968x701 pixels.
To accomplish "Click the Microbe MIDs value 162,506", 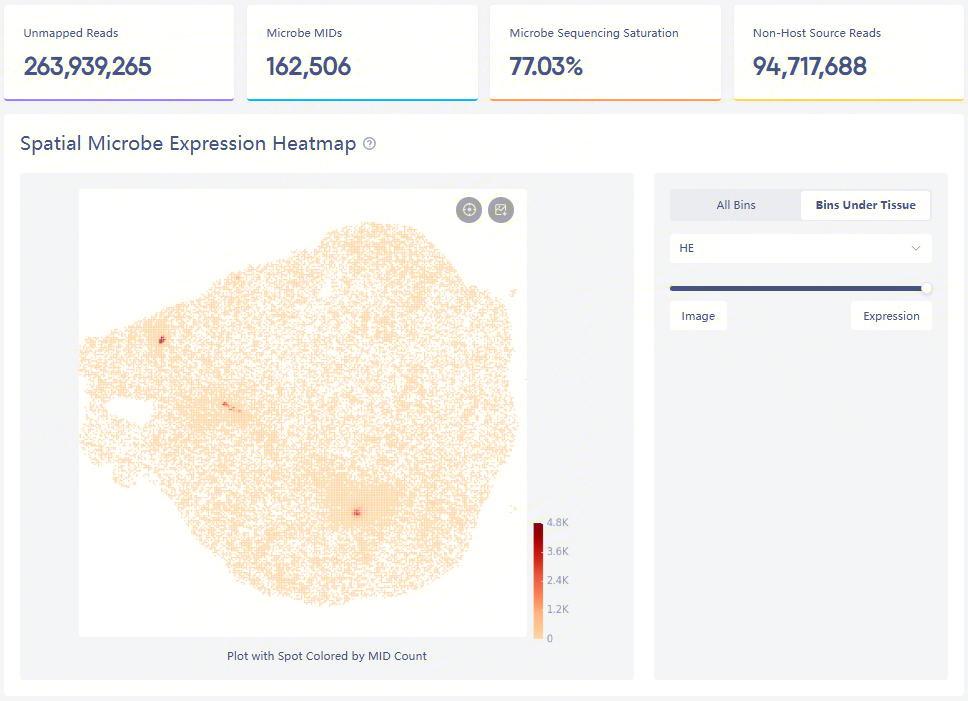I will [x=309, y=67].
